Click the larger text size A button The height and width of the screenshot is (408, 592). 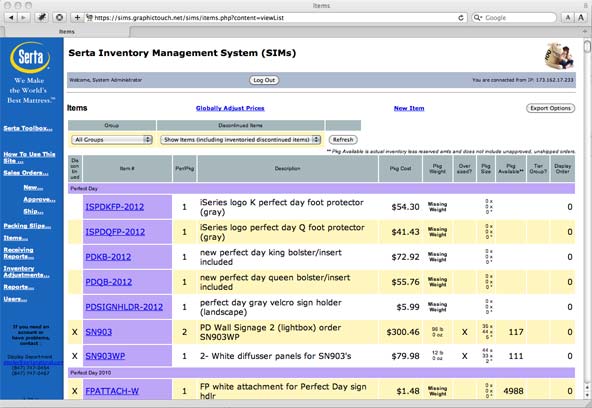click(x=581, y=18)
